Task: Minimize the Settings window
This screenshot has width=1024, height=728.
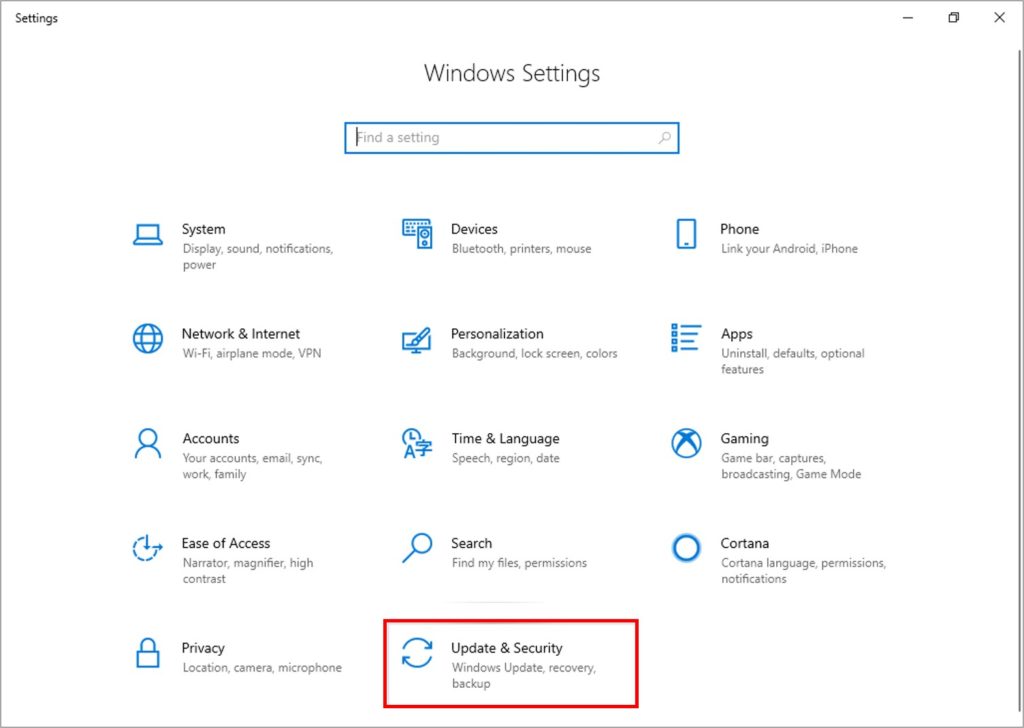Action: coord(908,18)
